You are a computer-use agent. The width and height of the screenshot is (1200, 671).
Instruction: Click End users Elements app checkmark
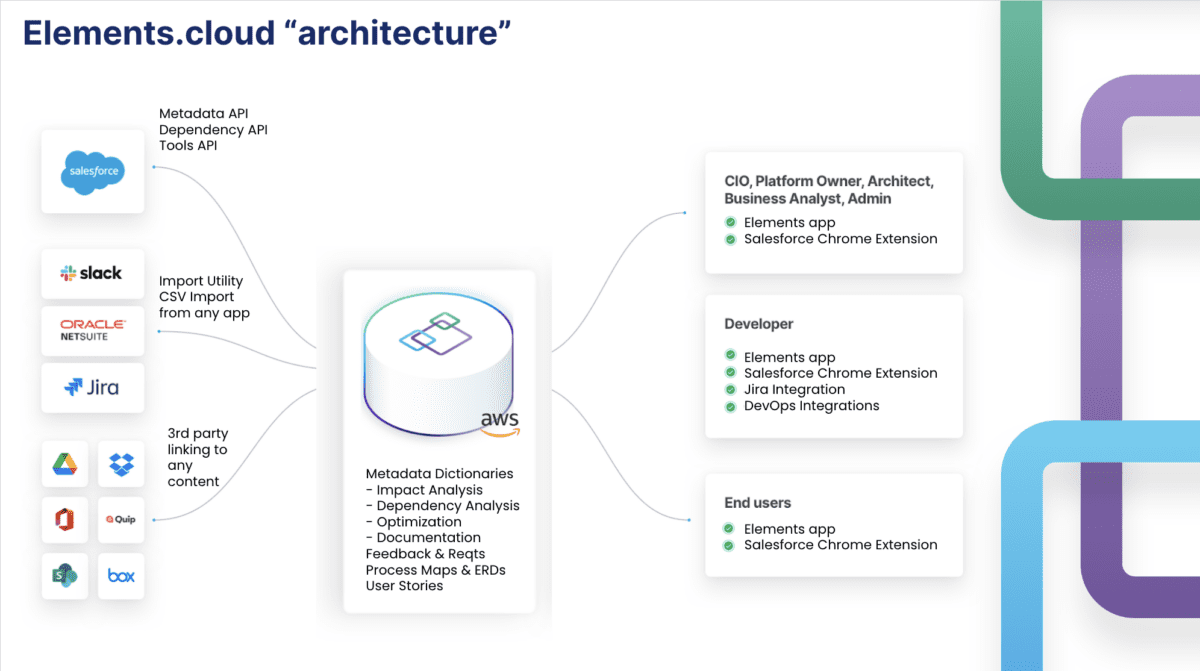pyautogui.click(x=731, y=529)
